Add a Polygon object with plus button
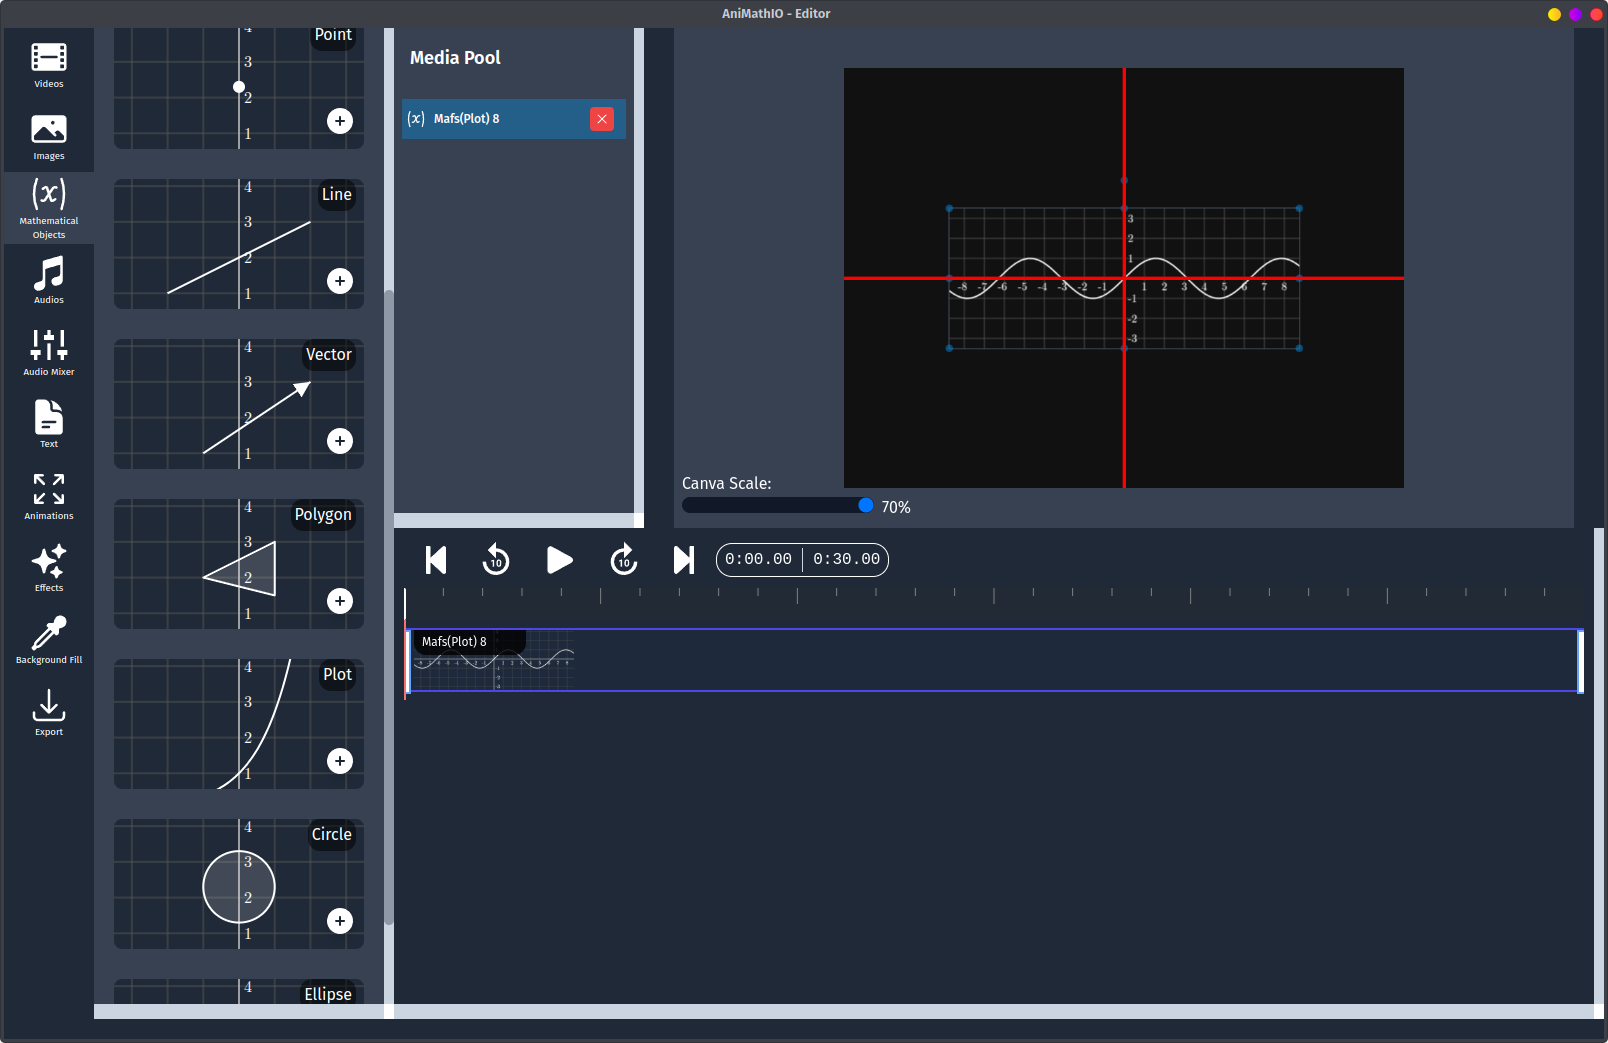This screenshot has width=1608, height=1043. [340, 601]
